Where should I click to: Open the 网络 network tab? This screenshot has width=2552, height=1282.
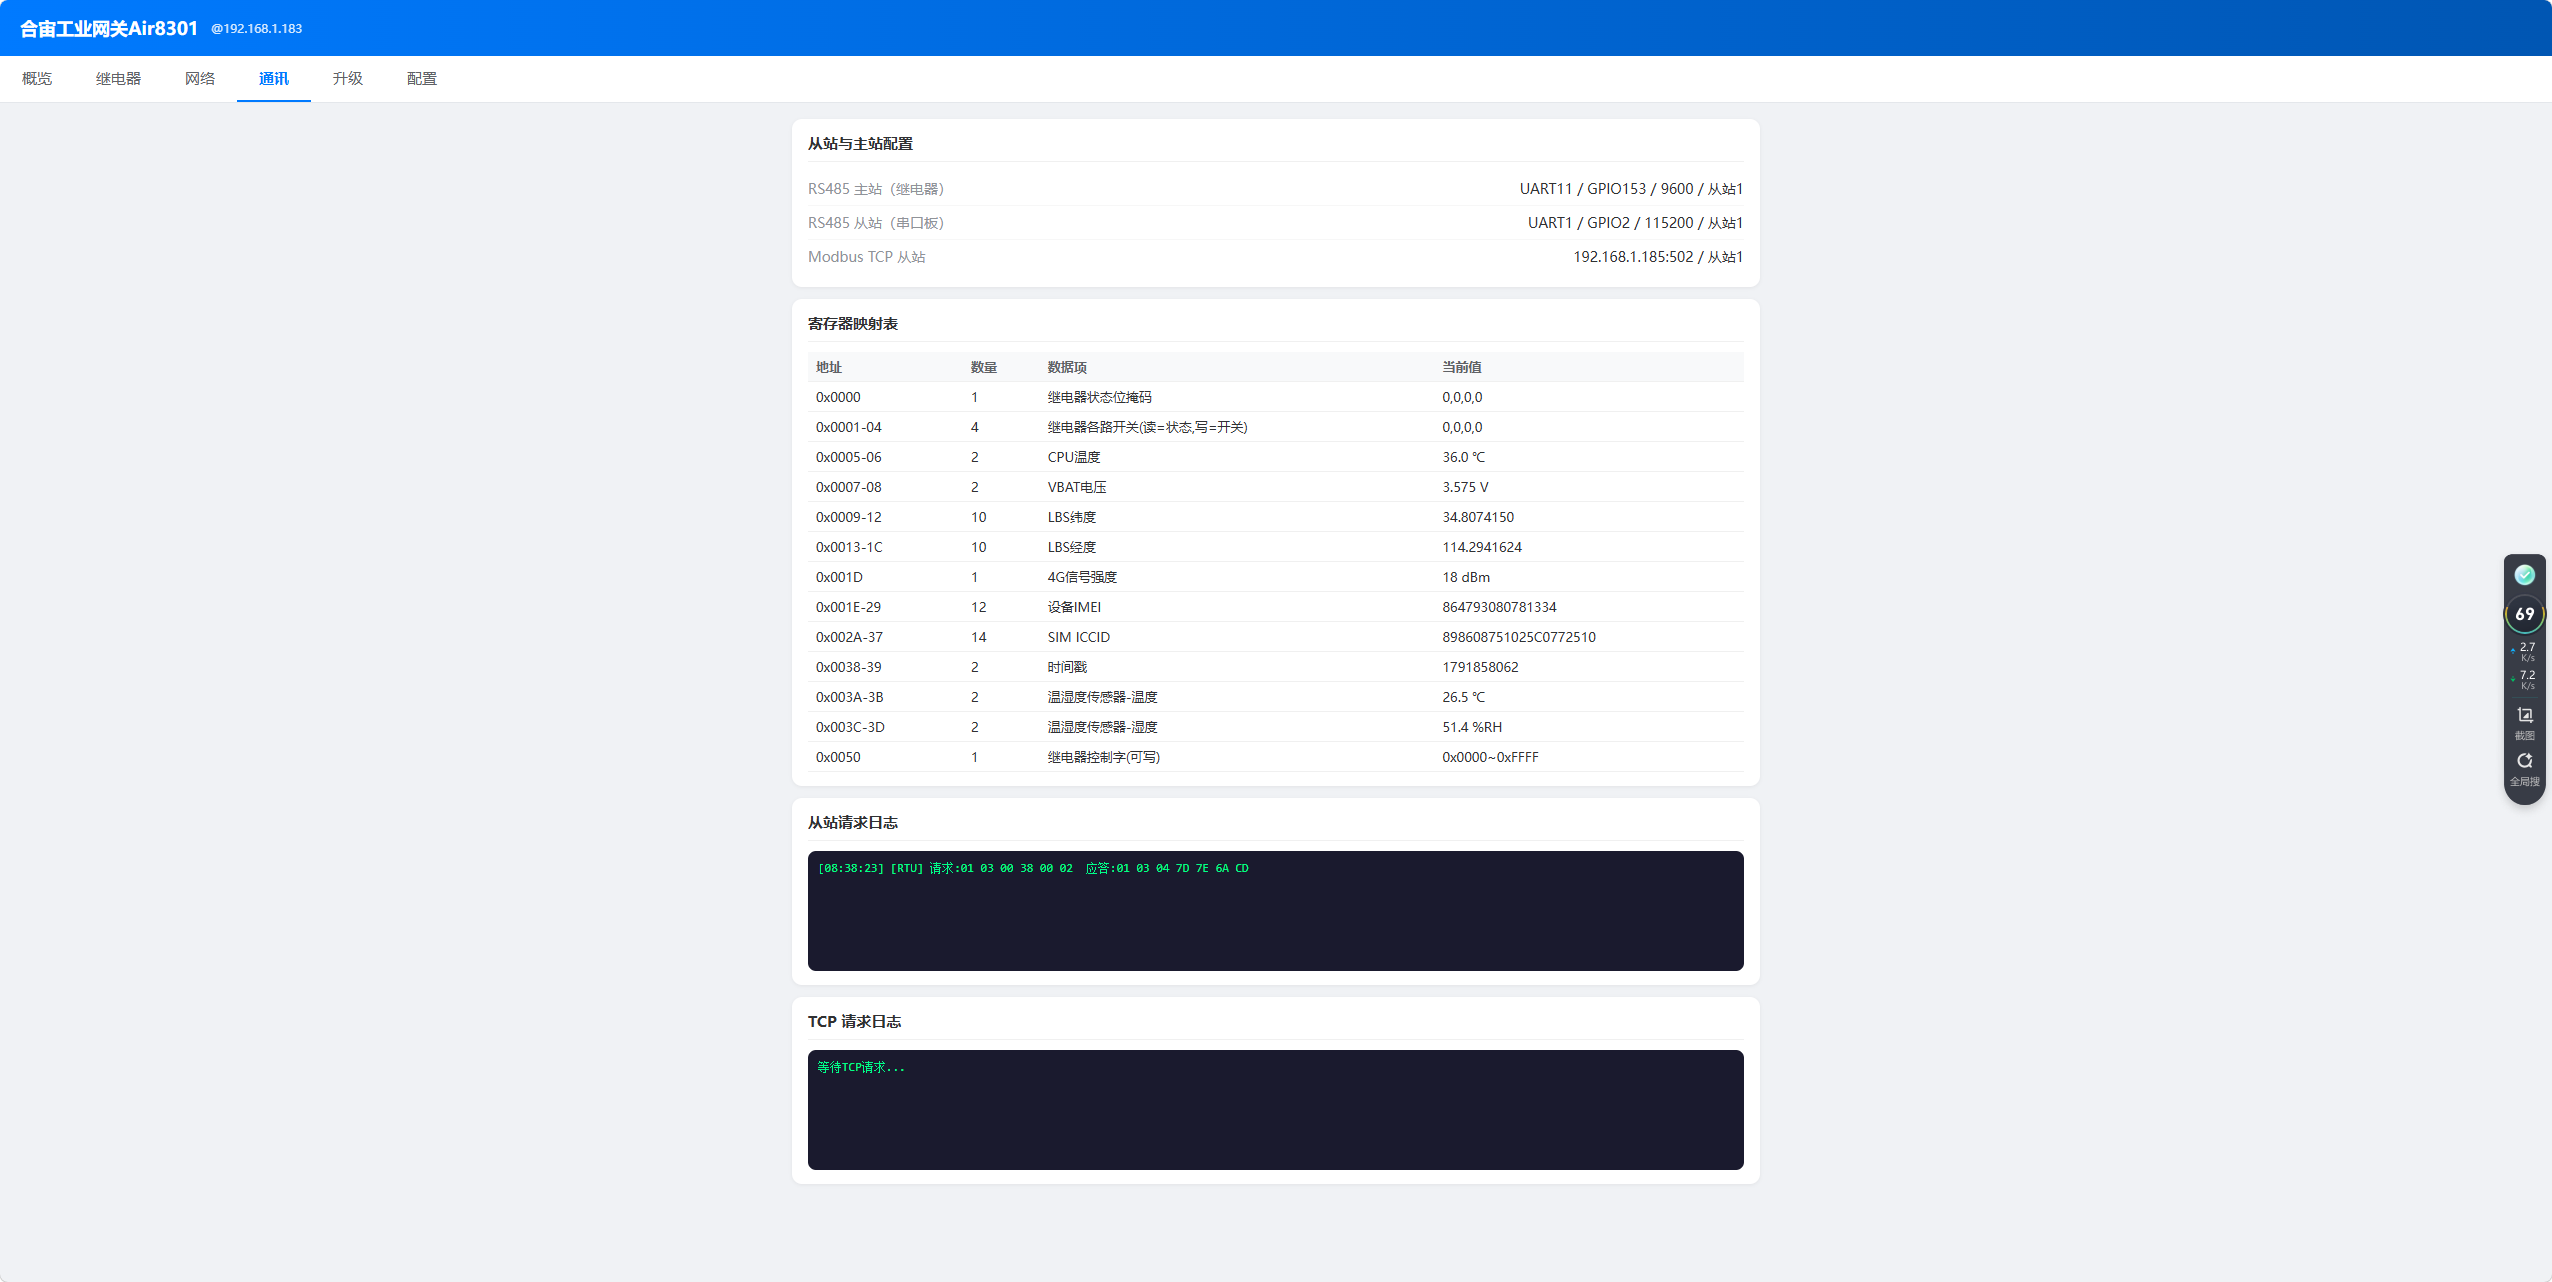click(x=200, y=79)
